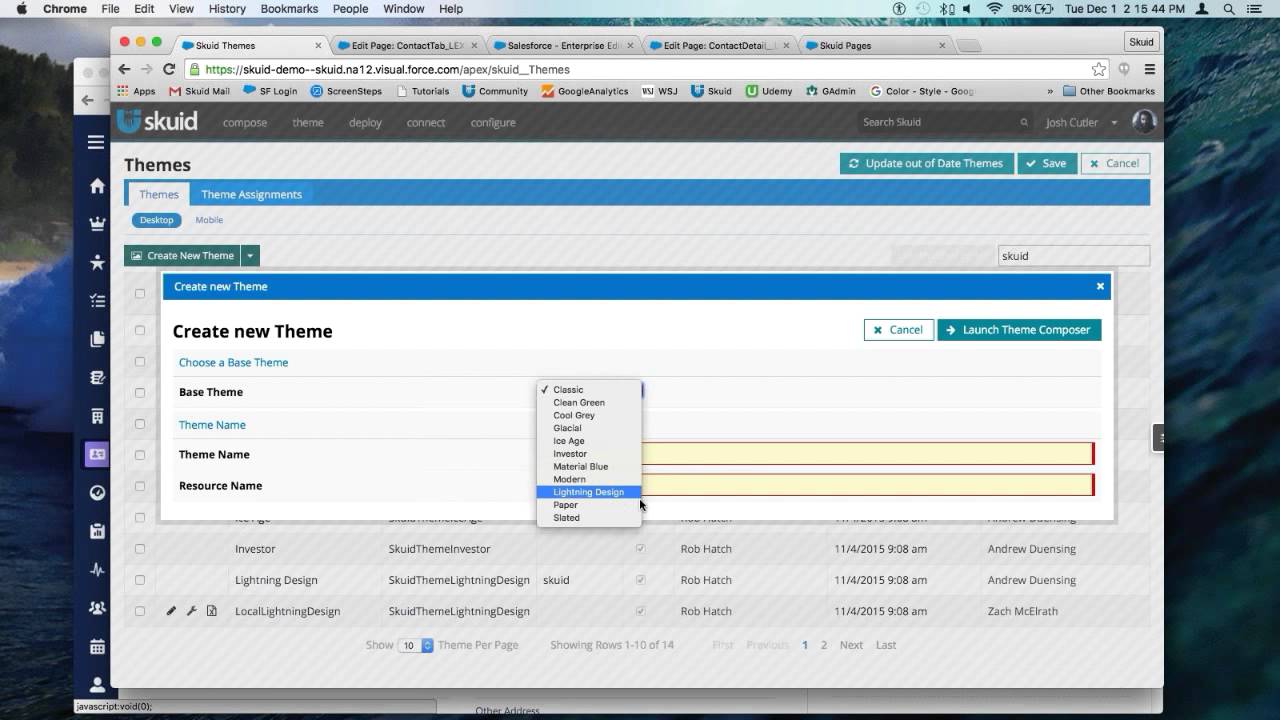Go to page 2 of themes
This screenshot has height=720, width=1280.
(x=824, y=645)
